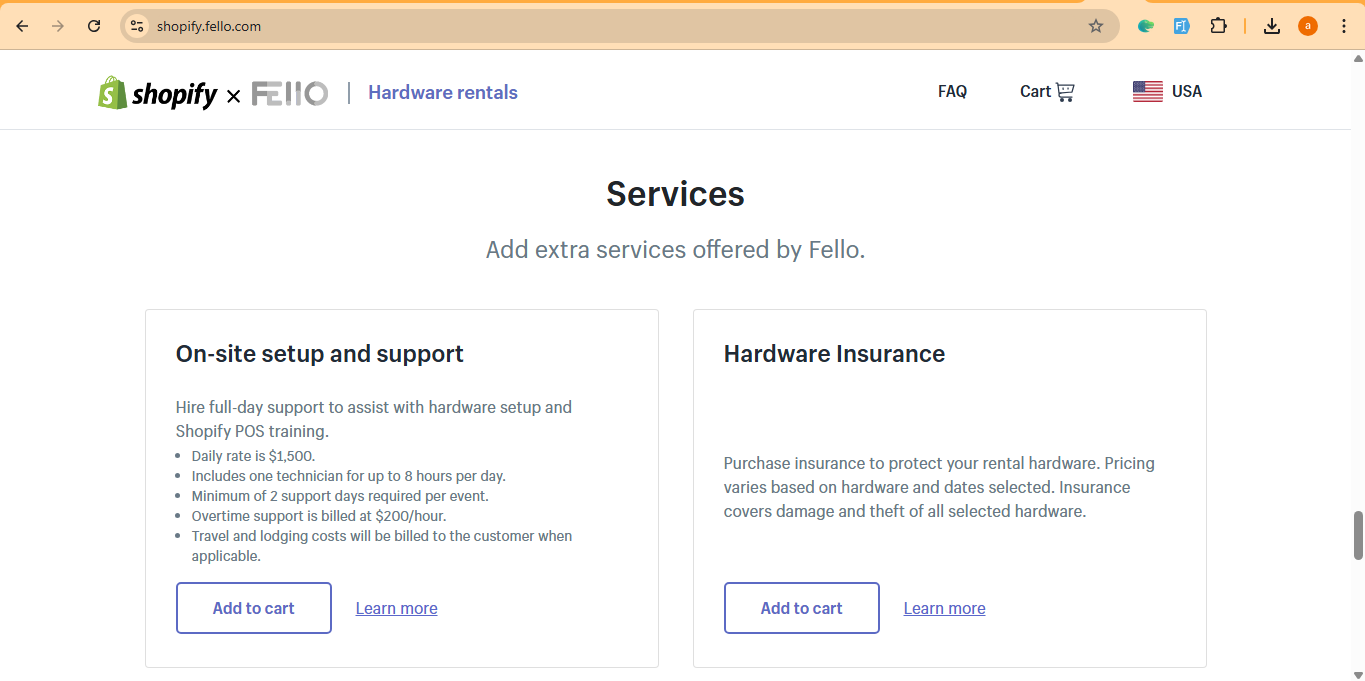Click the USA flag icon
Viewport: 1365px width, 681px height.
click(1147, 92)
